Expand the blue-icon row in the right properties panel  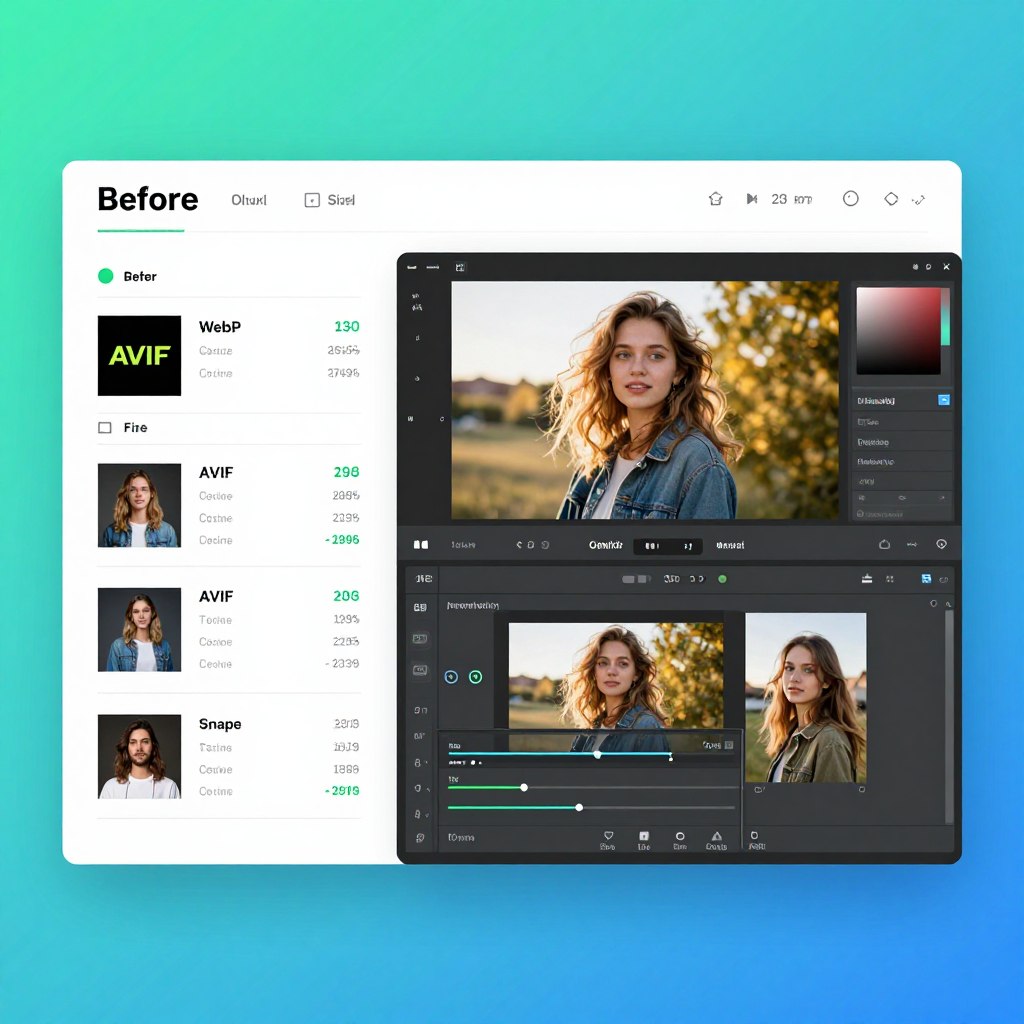[x=902, y=400]
